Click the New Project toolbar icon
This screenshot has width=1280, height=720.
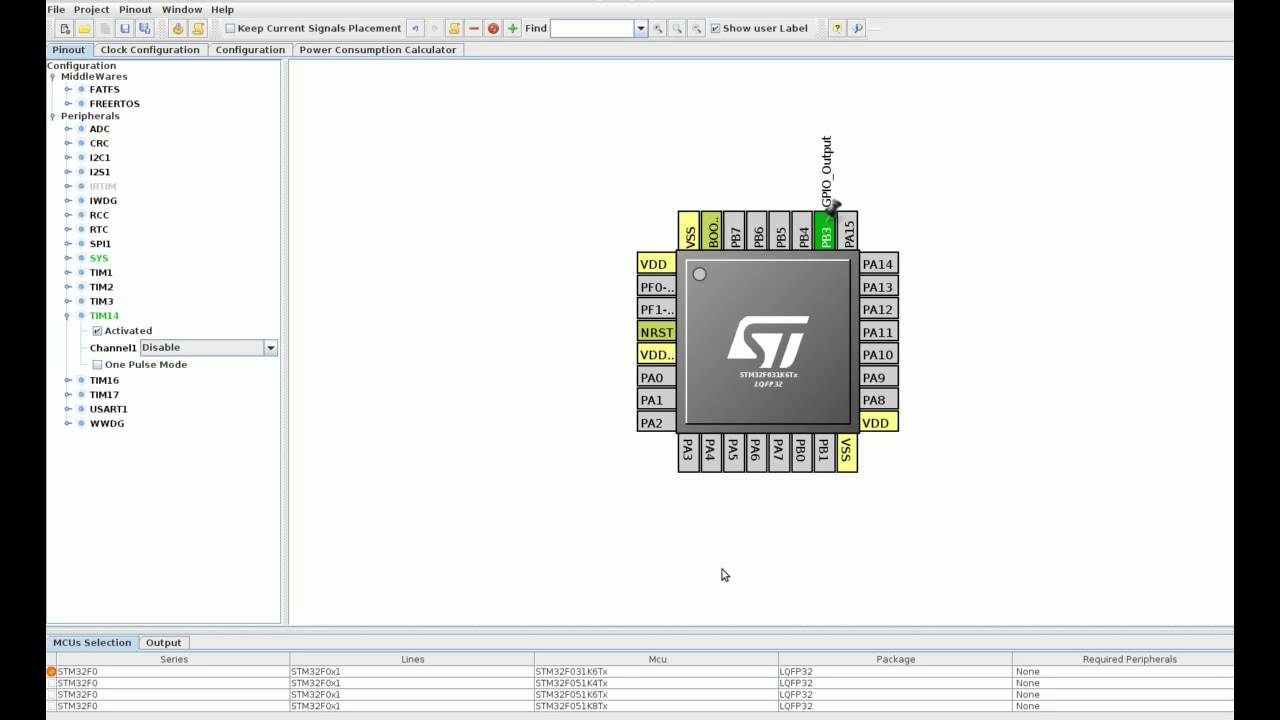pos(65,28)
